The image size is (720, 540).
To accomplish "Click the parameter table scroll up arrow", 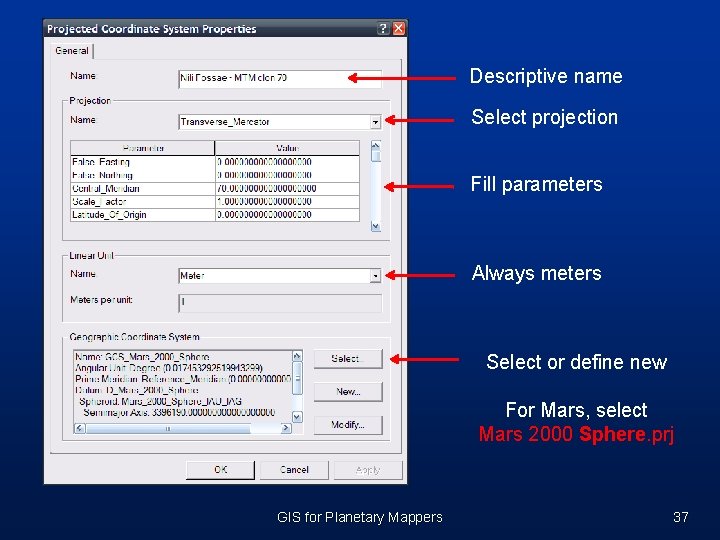I will [376, 146].
